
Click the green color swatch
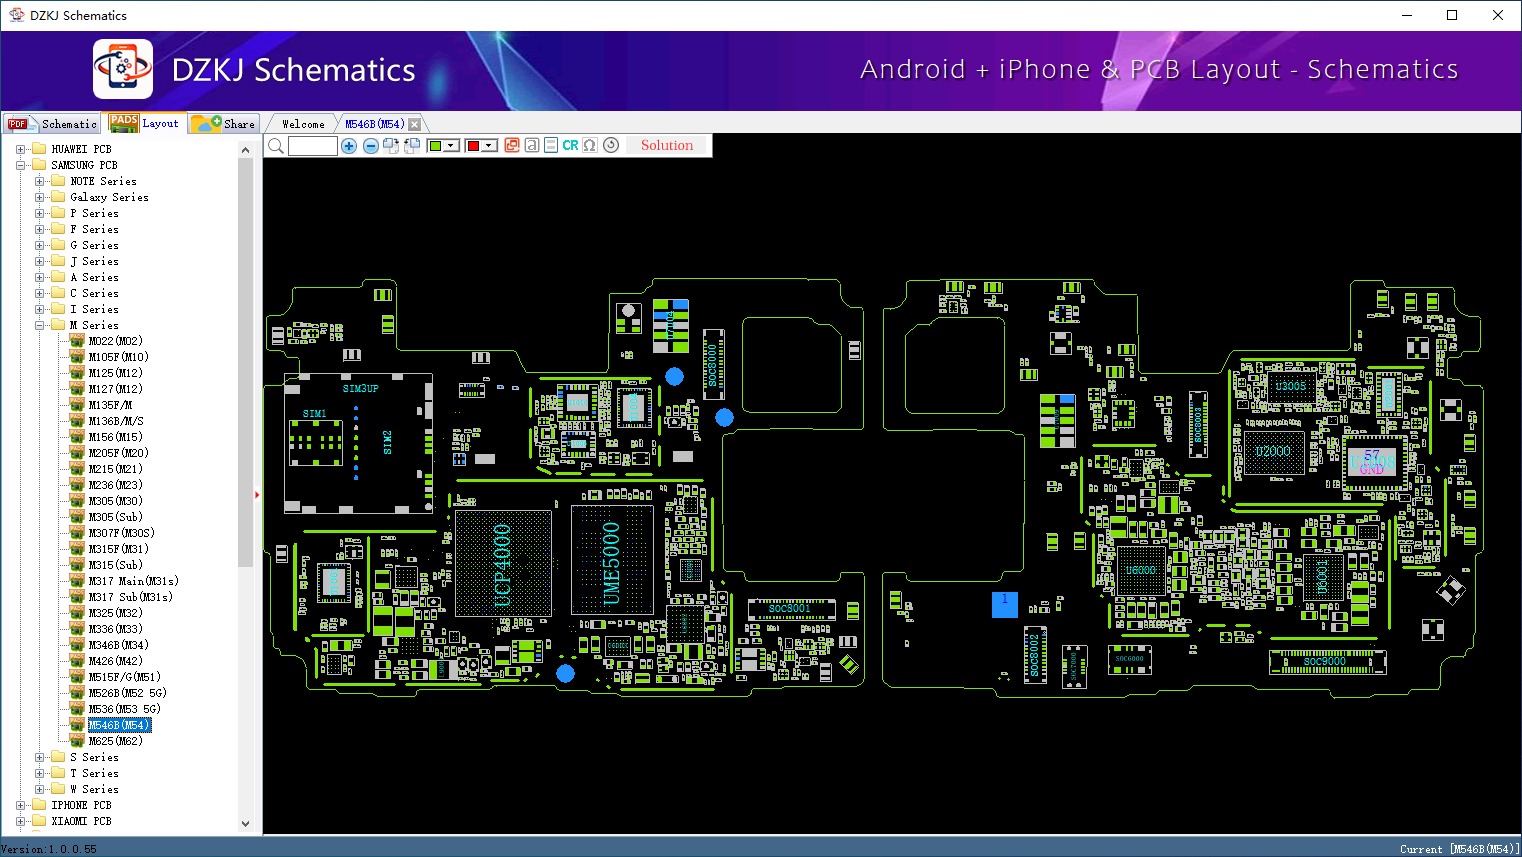click(x=435, y=146)
